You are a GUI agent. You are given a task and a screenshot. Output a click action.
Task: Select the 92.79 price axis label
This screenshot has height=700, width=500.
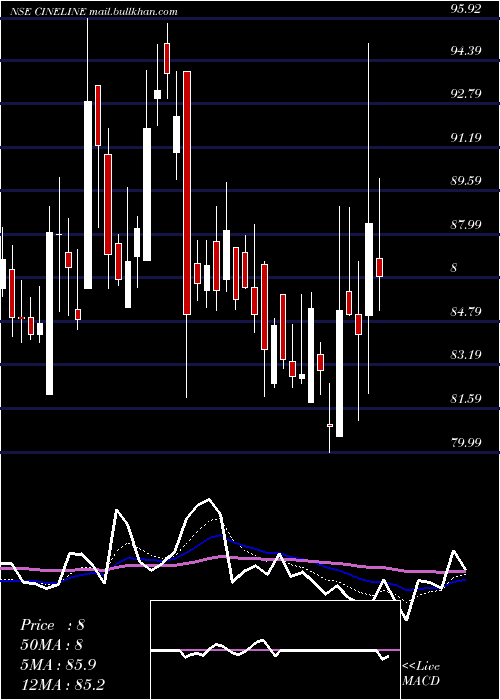pos(466,94)
